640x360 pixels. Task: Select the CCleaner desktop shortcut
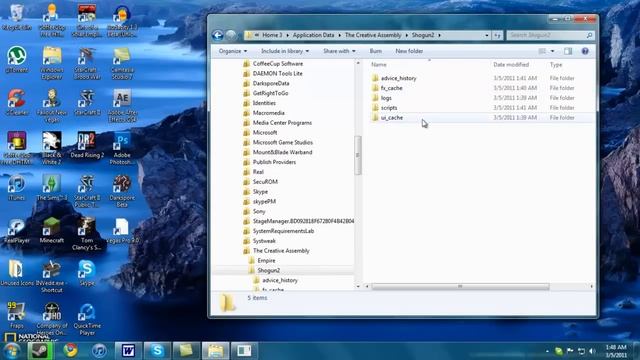click(17, 102)
